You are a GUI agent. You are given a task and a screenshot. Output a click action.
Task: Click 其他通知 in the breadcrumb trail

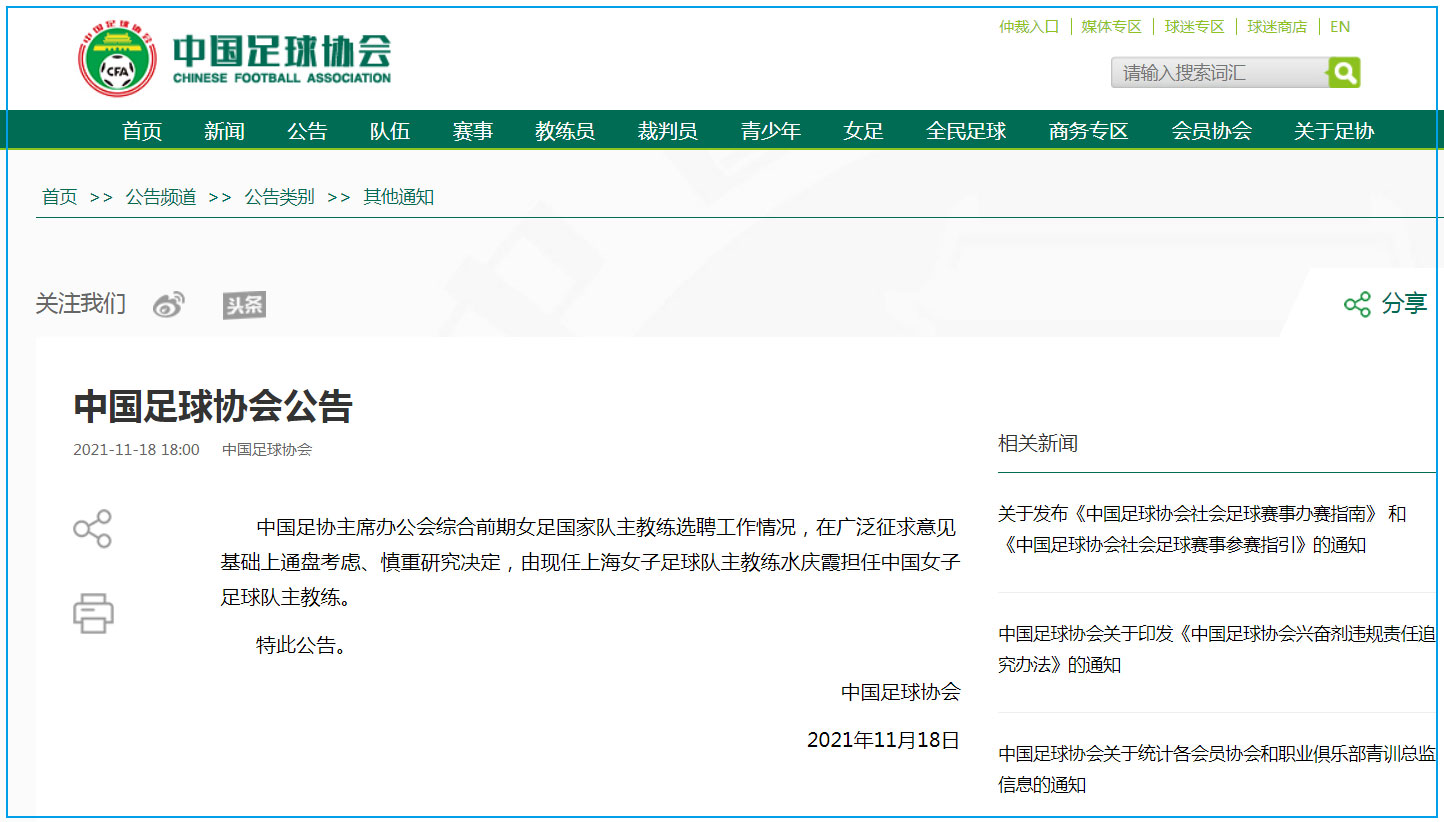tap(398, 197)
